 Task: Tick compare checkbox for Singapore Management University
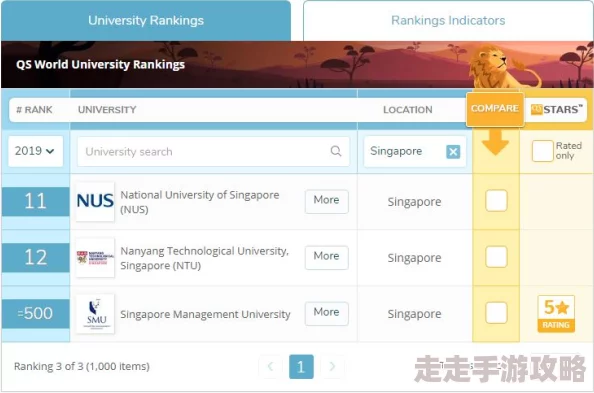pos(496,313)
